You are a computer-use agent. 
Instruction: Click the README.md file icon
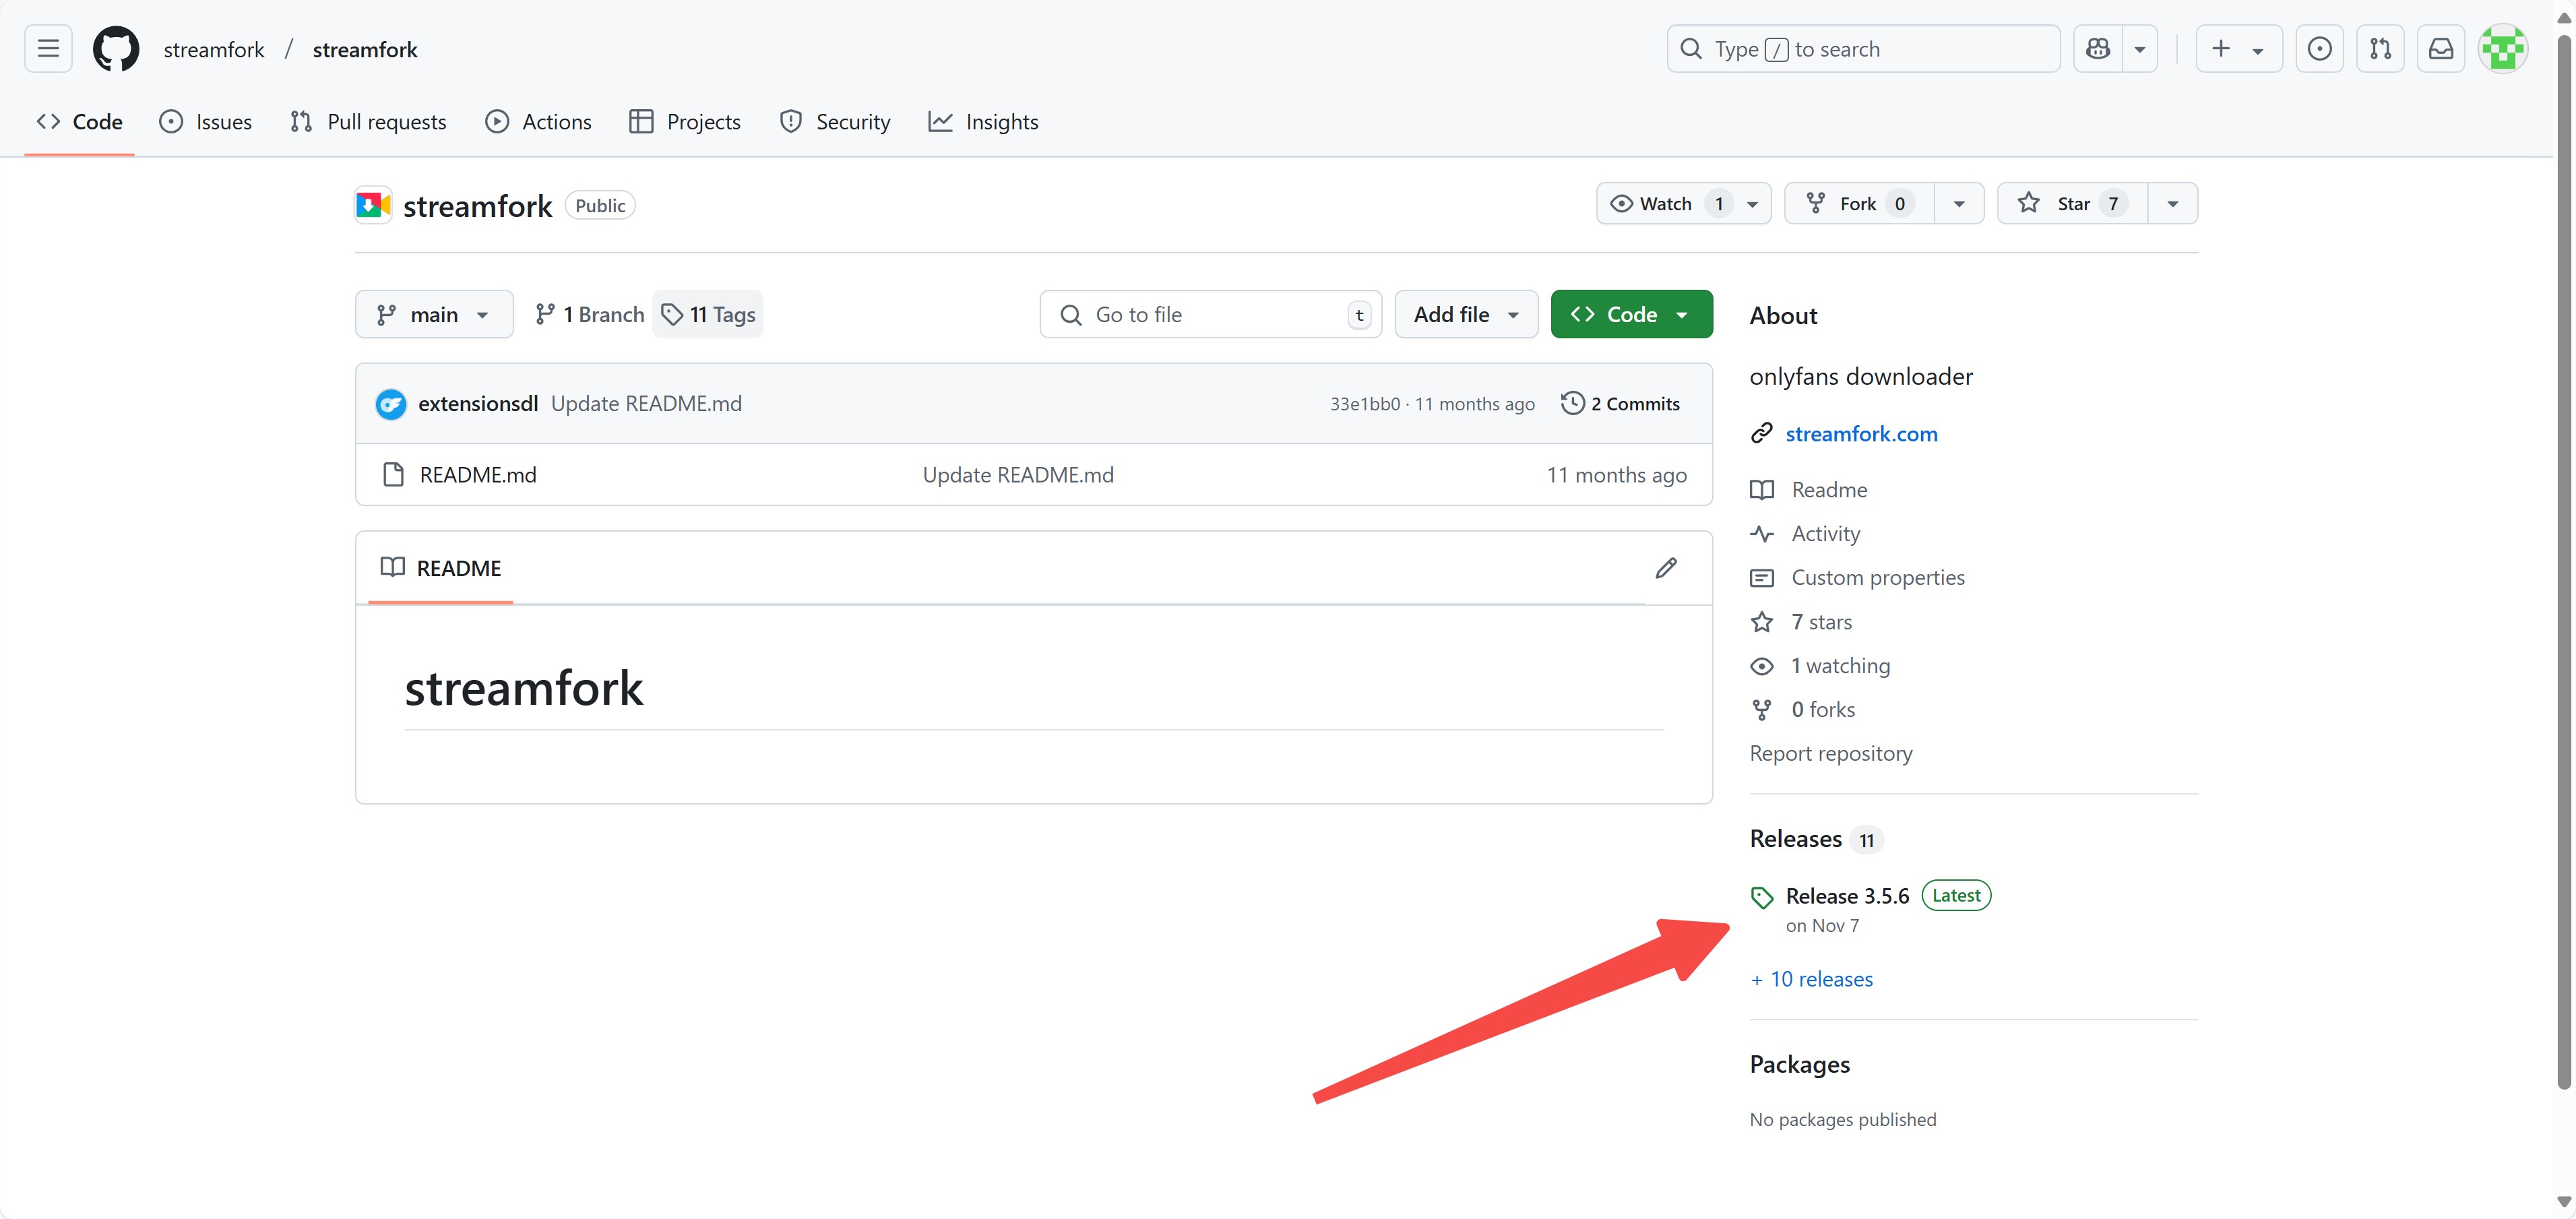[394, 475]
